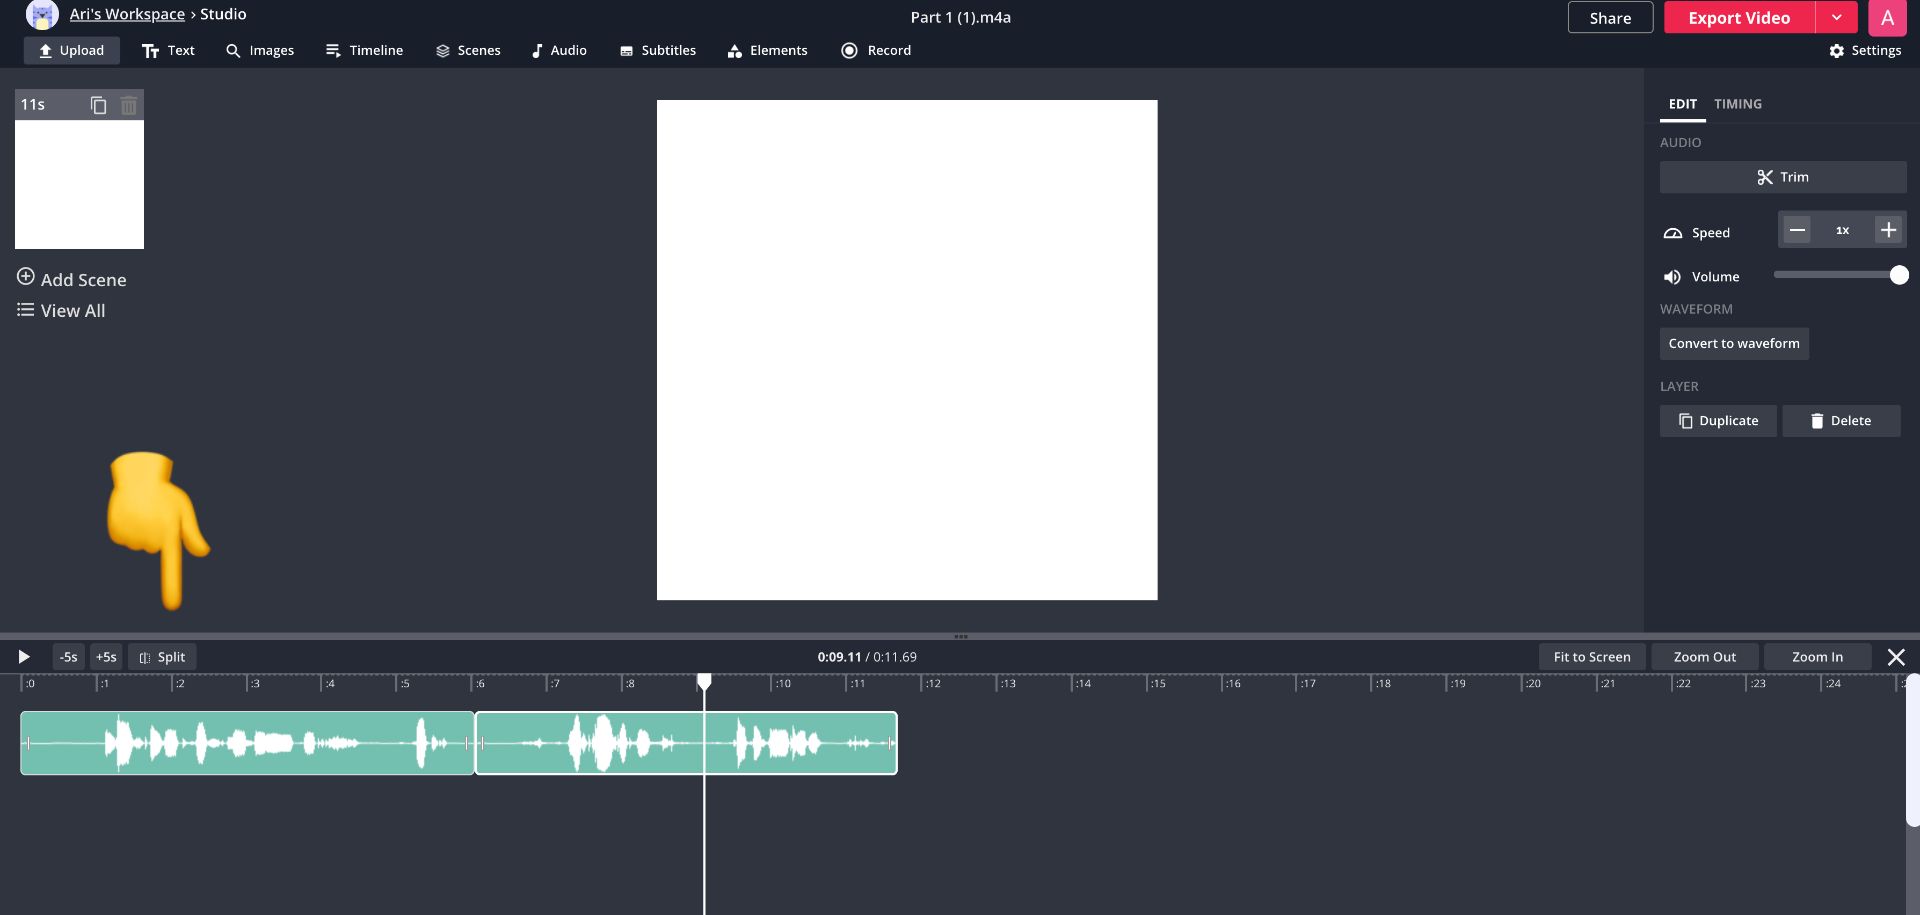Click Add Scene in the left panel
The height and width of the screenshot is (915, 1920).
(72, 280)
